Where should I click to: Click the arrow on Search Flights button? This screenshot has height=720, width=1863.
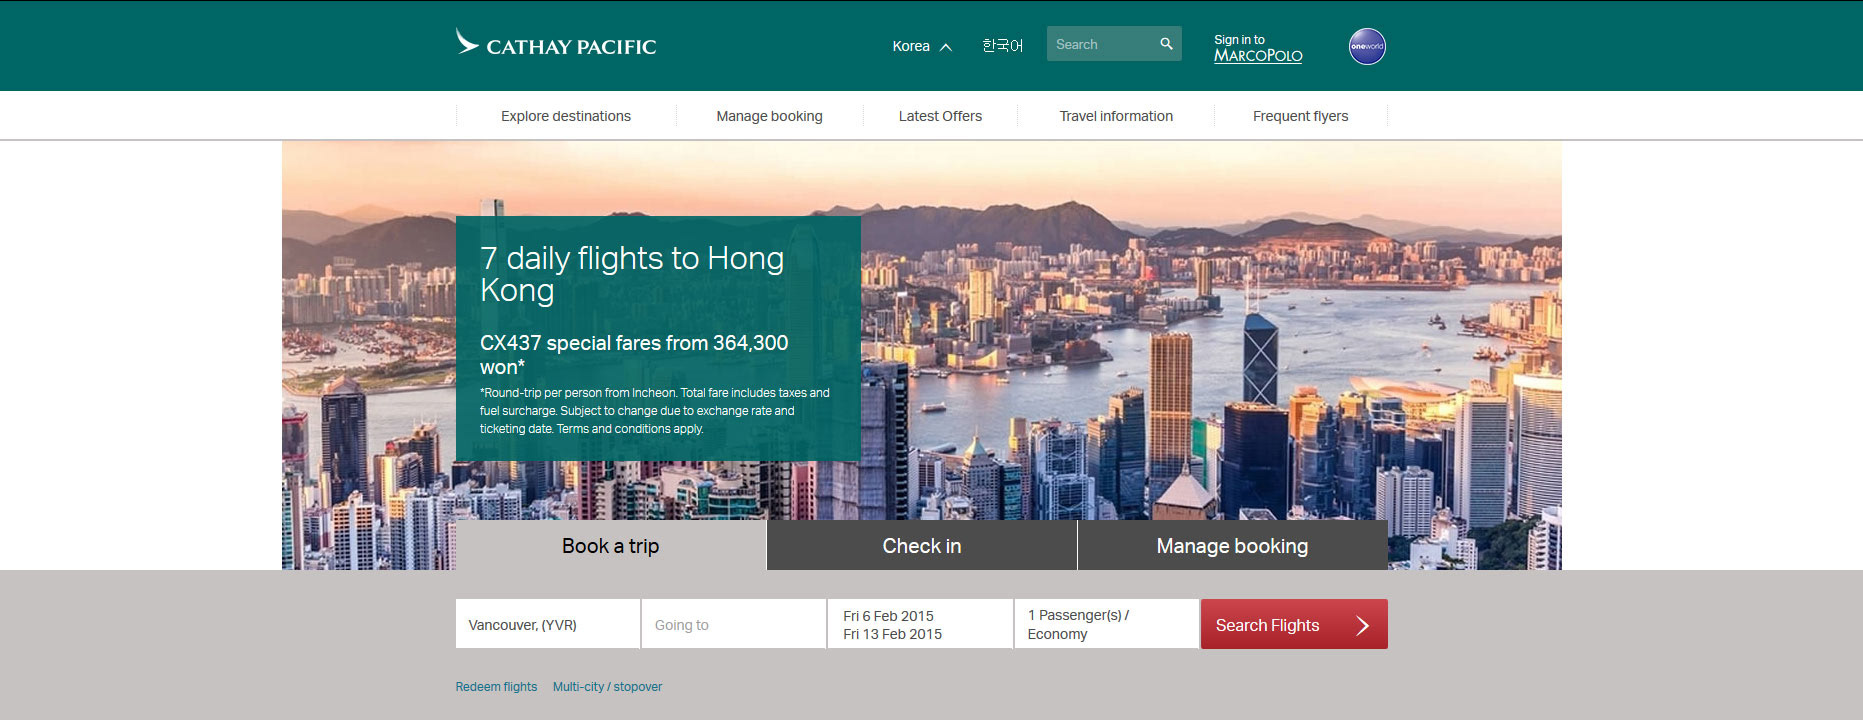tap(1362, 625)
